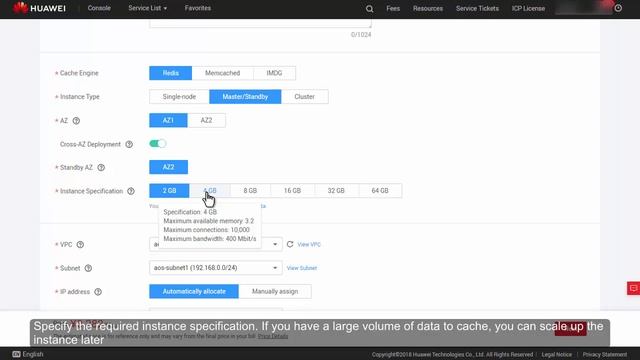Select AZ2 as Standby AZ

[169, 167]
